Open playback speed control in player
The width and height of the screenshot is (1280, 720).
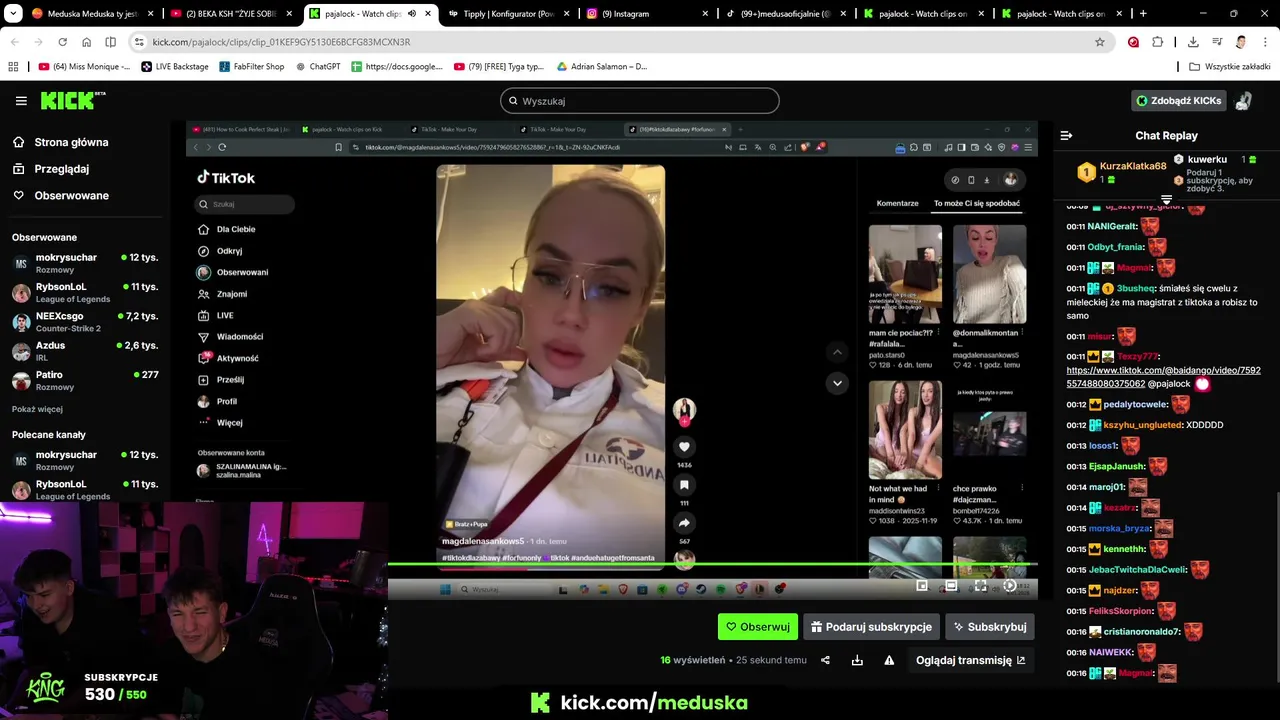pyautogui.click(x=1010, y=586)
